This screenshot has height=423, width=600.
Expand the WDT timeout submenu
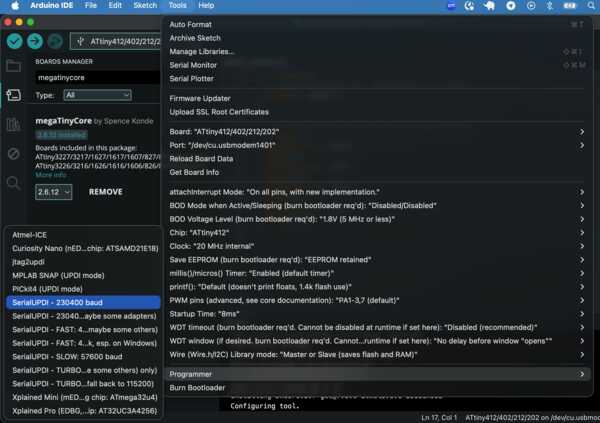(x=377, y=328)
